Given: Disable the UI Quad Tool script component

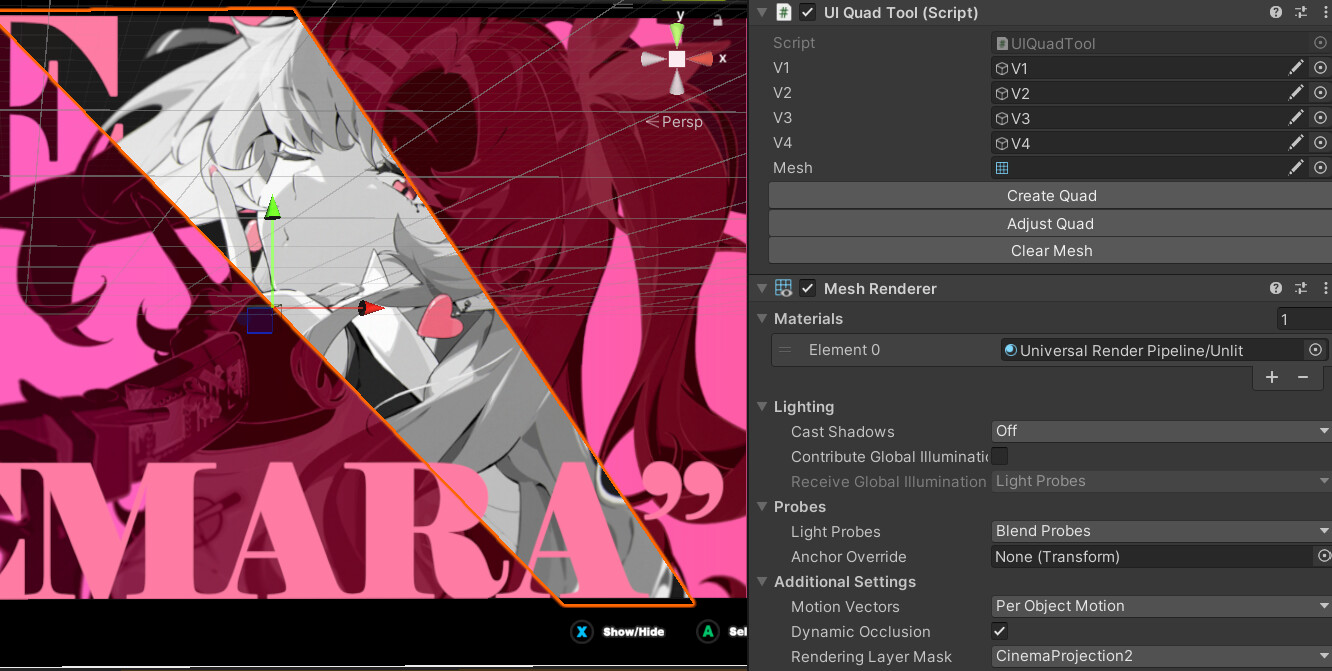Looking at the screenshot, I should 808,12.
